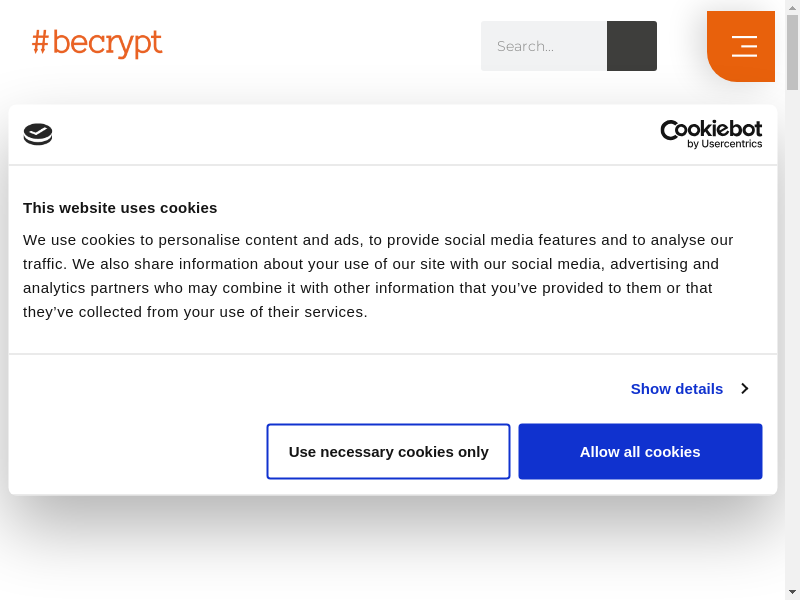The width and height of the screenshot is (800, 600).
Task: Expand the chevron beside Show details
Action: click(744, 388)
